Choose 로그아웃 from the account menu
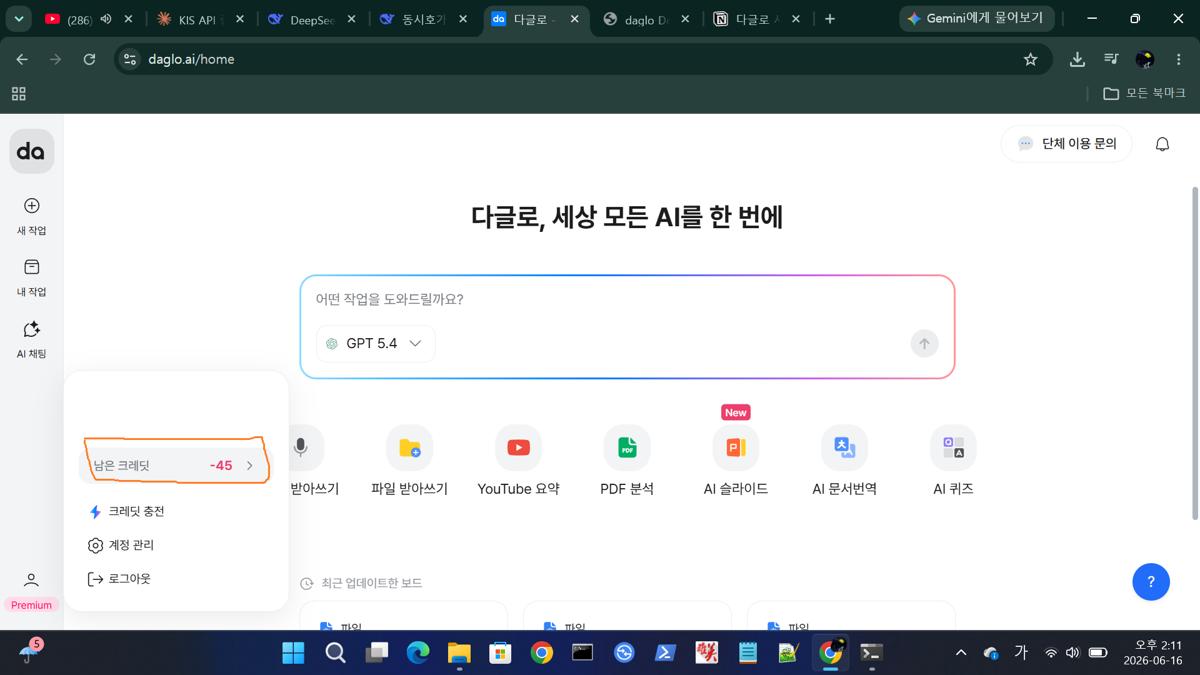Screen dimensions: 1200x675 point(119,579)
